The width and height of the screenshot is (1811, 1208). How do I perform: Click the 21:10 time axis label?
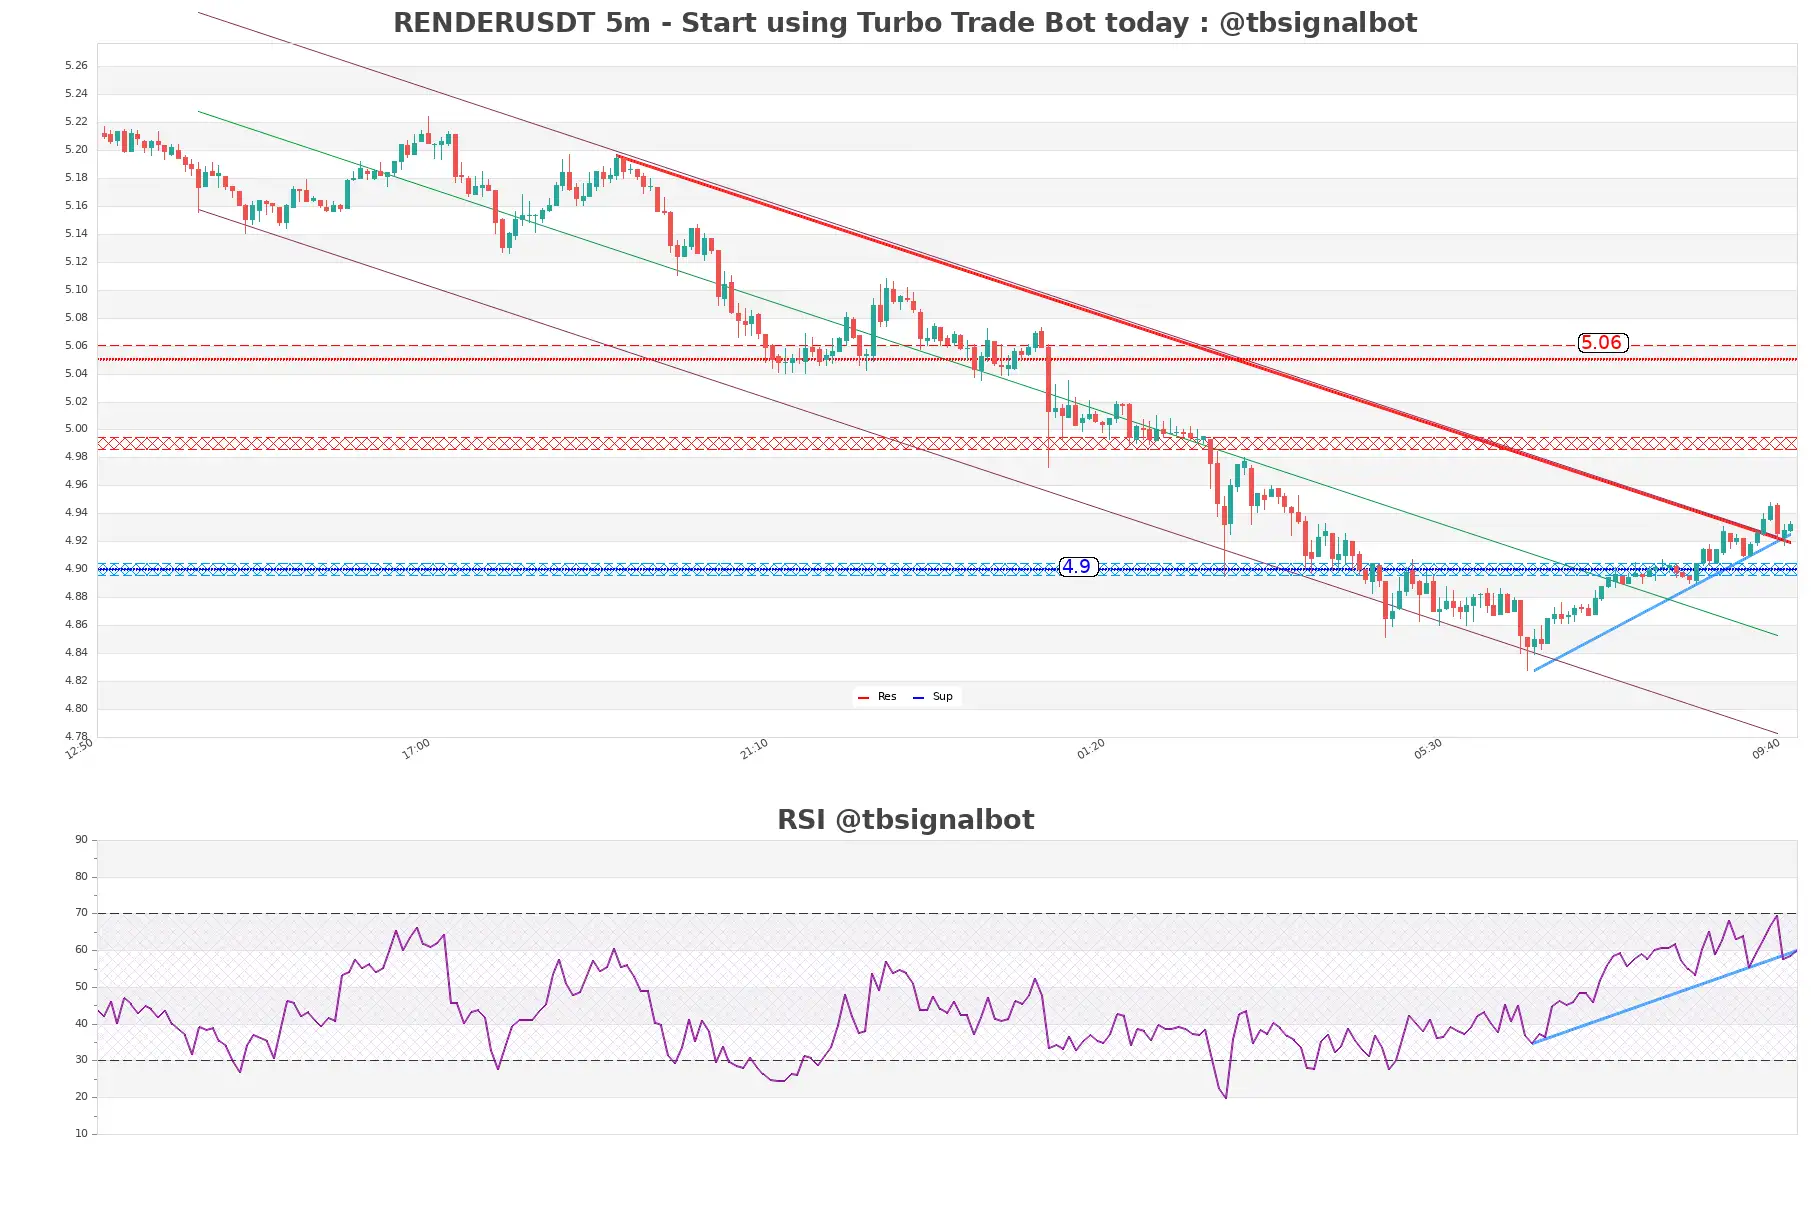click(754, 749)
